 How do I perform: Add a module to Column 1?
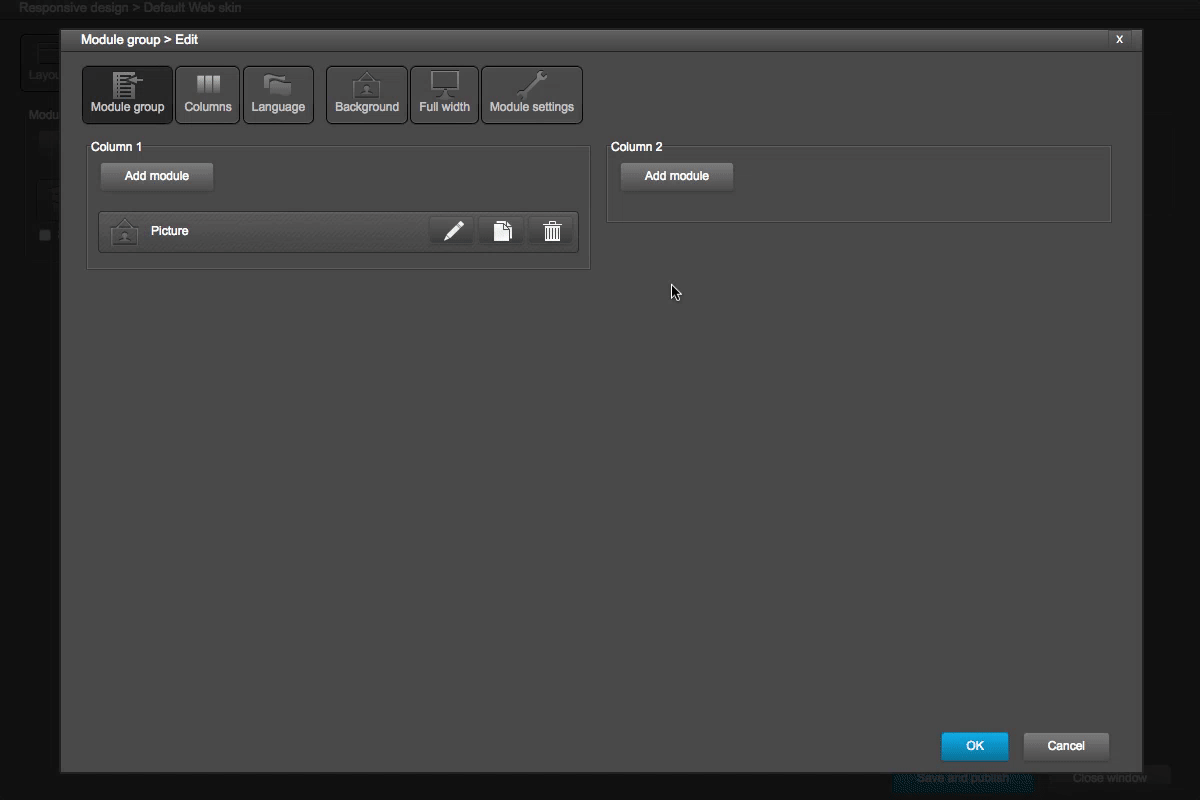pos(156,176)
